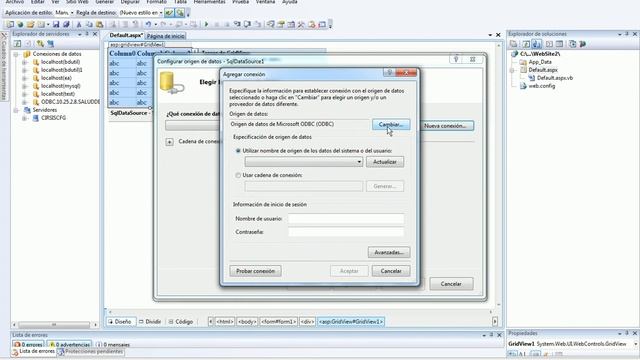The image size is (640, 360).
Task: Toggle the 0 mensajes filter
Action: pos(113,344)
